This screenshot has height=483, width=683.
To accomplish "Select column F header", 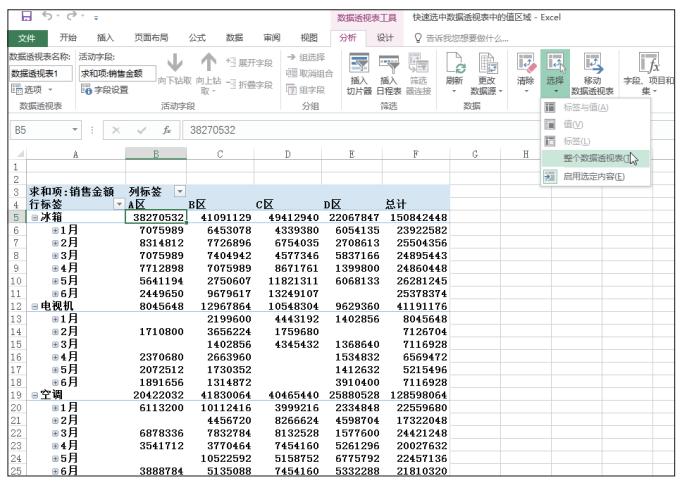I will [416, 154].
